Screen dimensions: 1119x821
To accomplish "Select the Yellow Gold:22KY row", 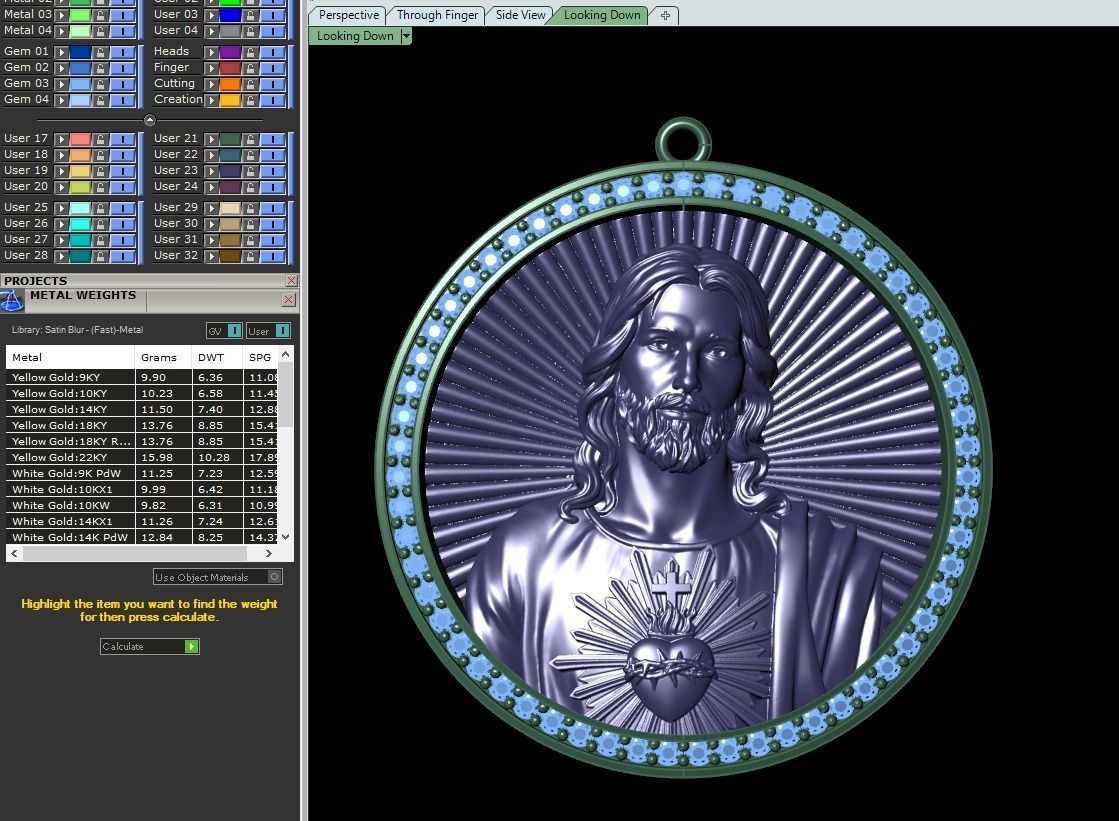I will (x=142, y=457).
